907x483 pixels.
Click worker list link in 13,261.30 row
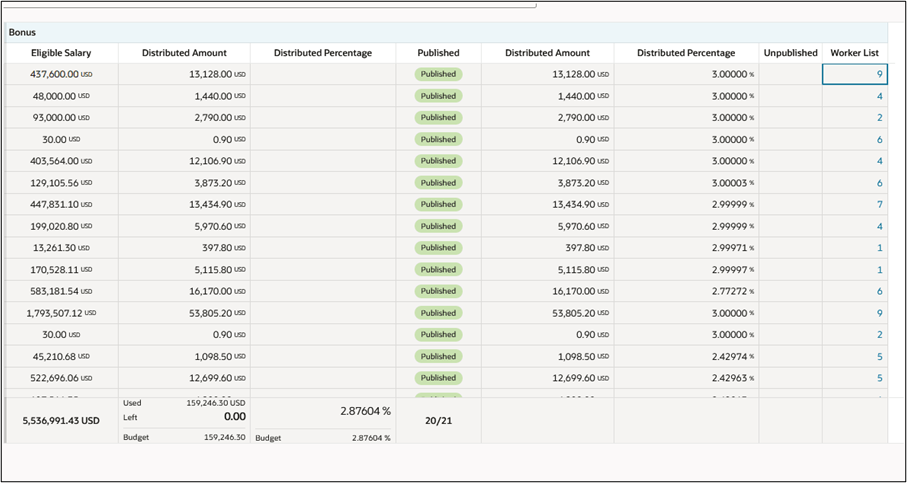pos(879,248)
